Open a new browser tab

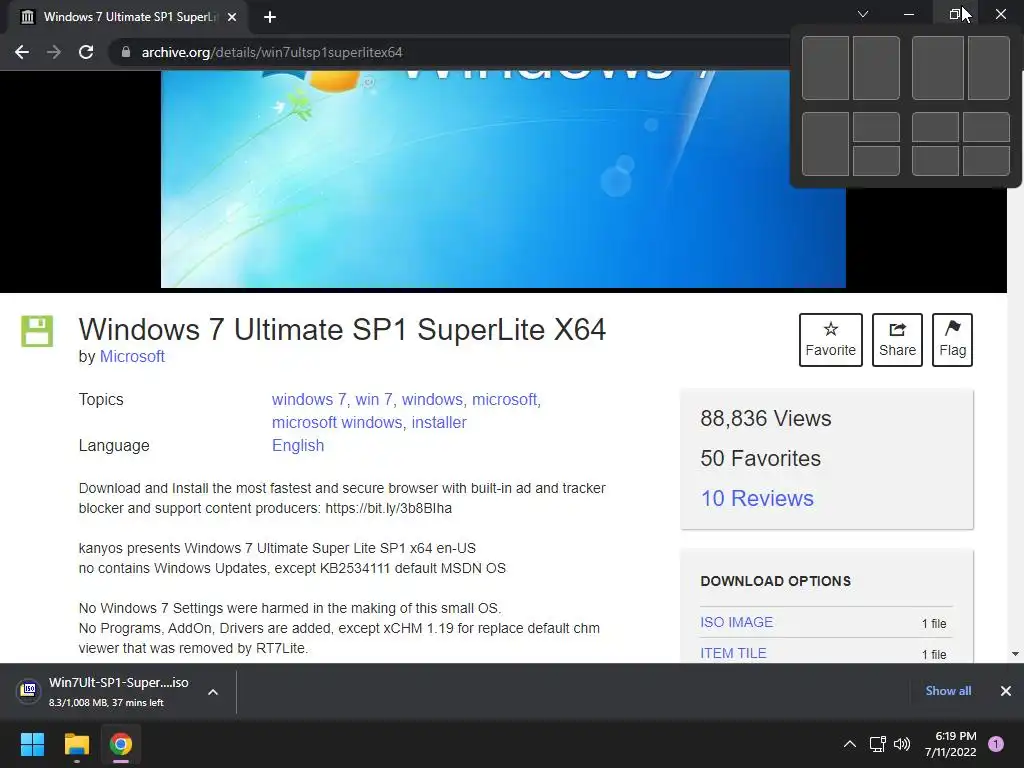[270, 17]
